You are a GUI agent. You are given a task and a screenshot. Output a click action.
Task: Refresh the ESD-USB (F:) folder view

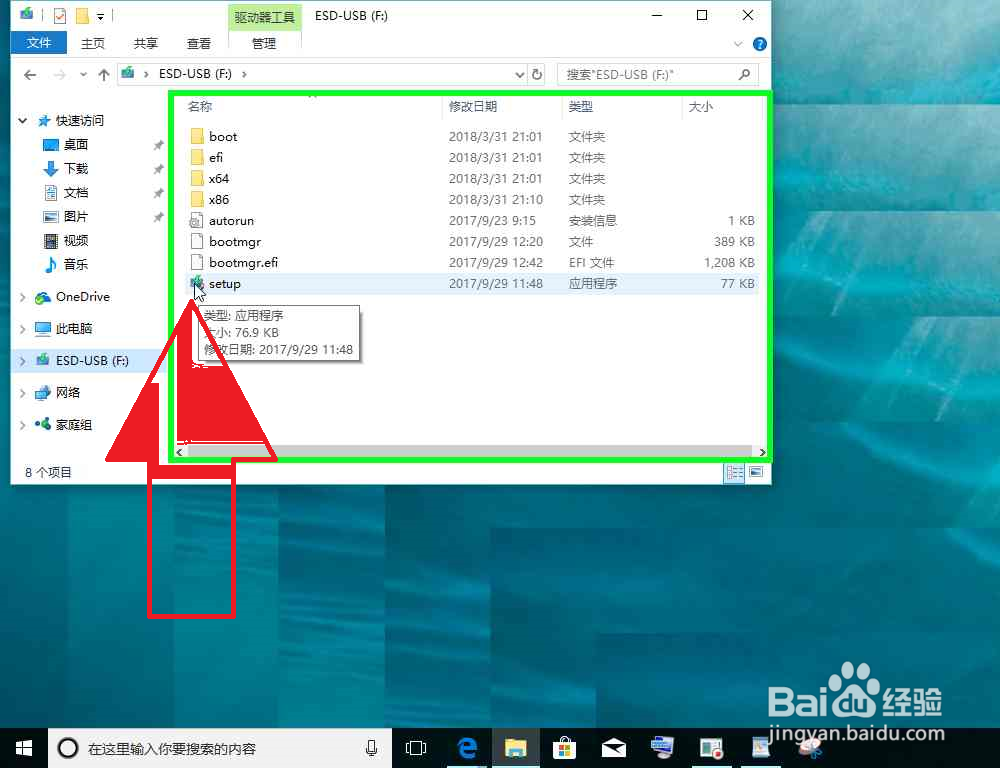(538, 74)
